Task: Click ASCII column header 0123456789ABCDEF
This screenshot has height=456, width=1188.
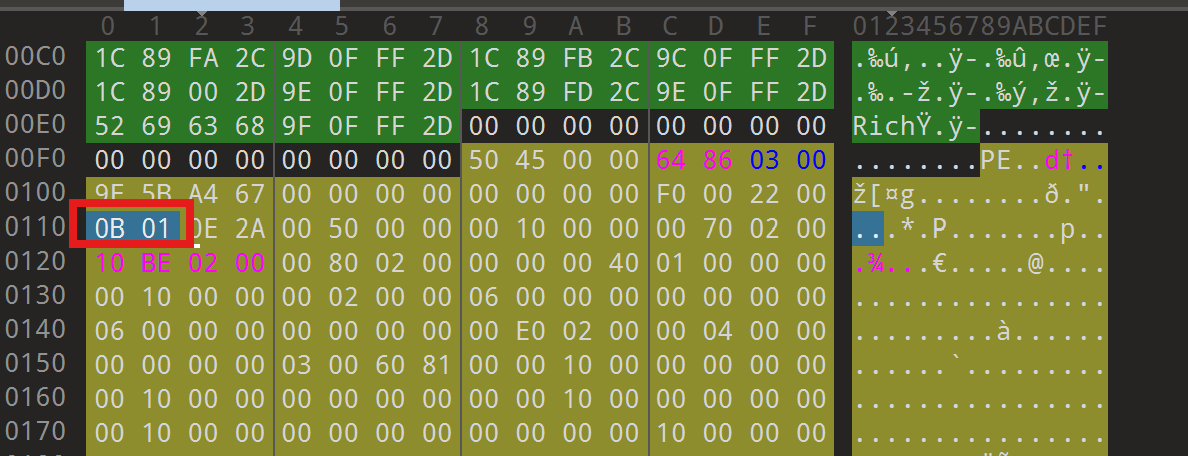Action: click(x=979, y=24)
